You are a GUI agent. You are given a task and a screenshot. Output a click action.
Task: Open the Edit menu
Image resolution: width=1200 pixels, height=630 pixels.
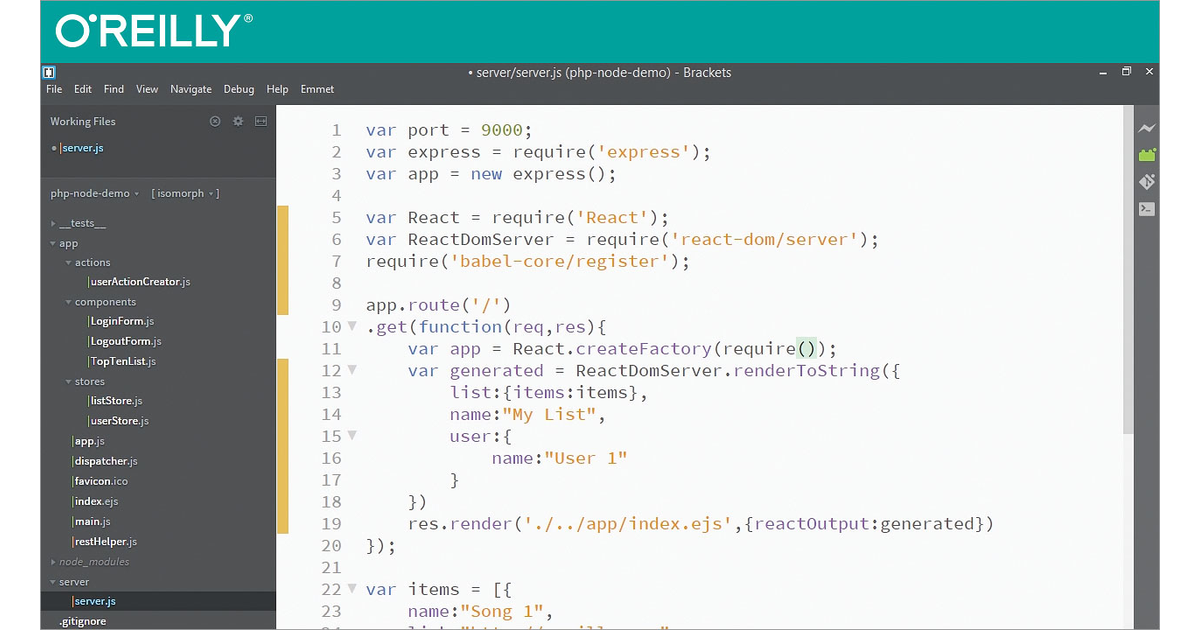[83, 89]
